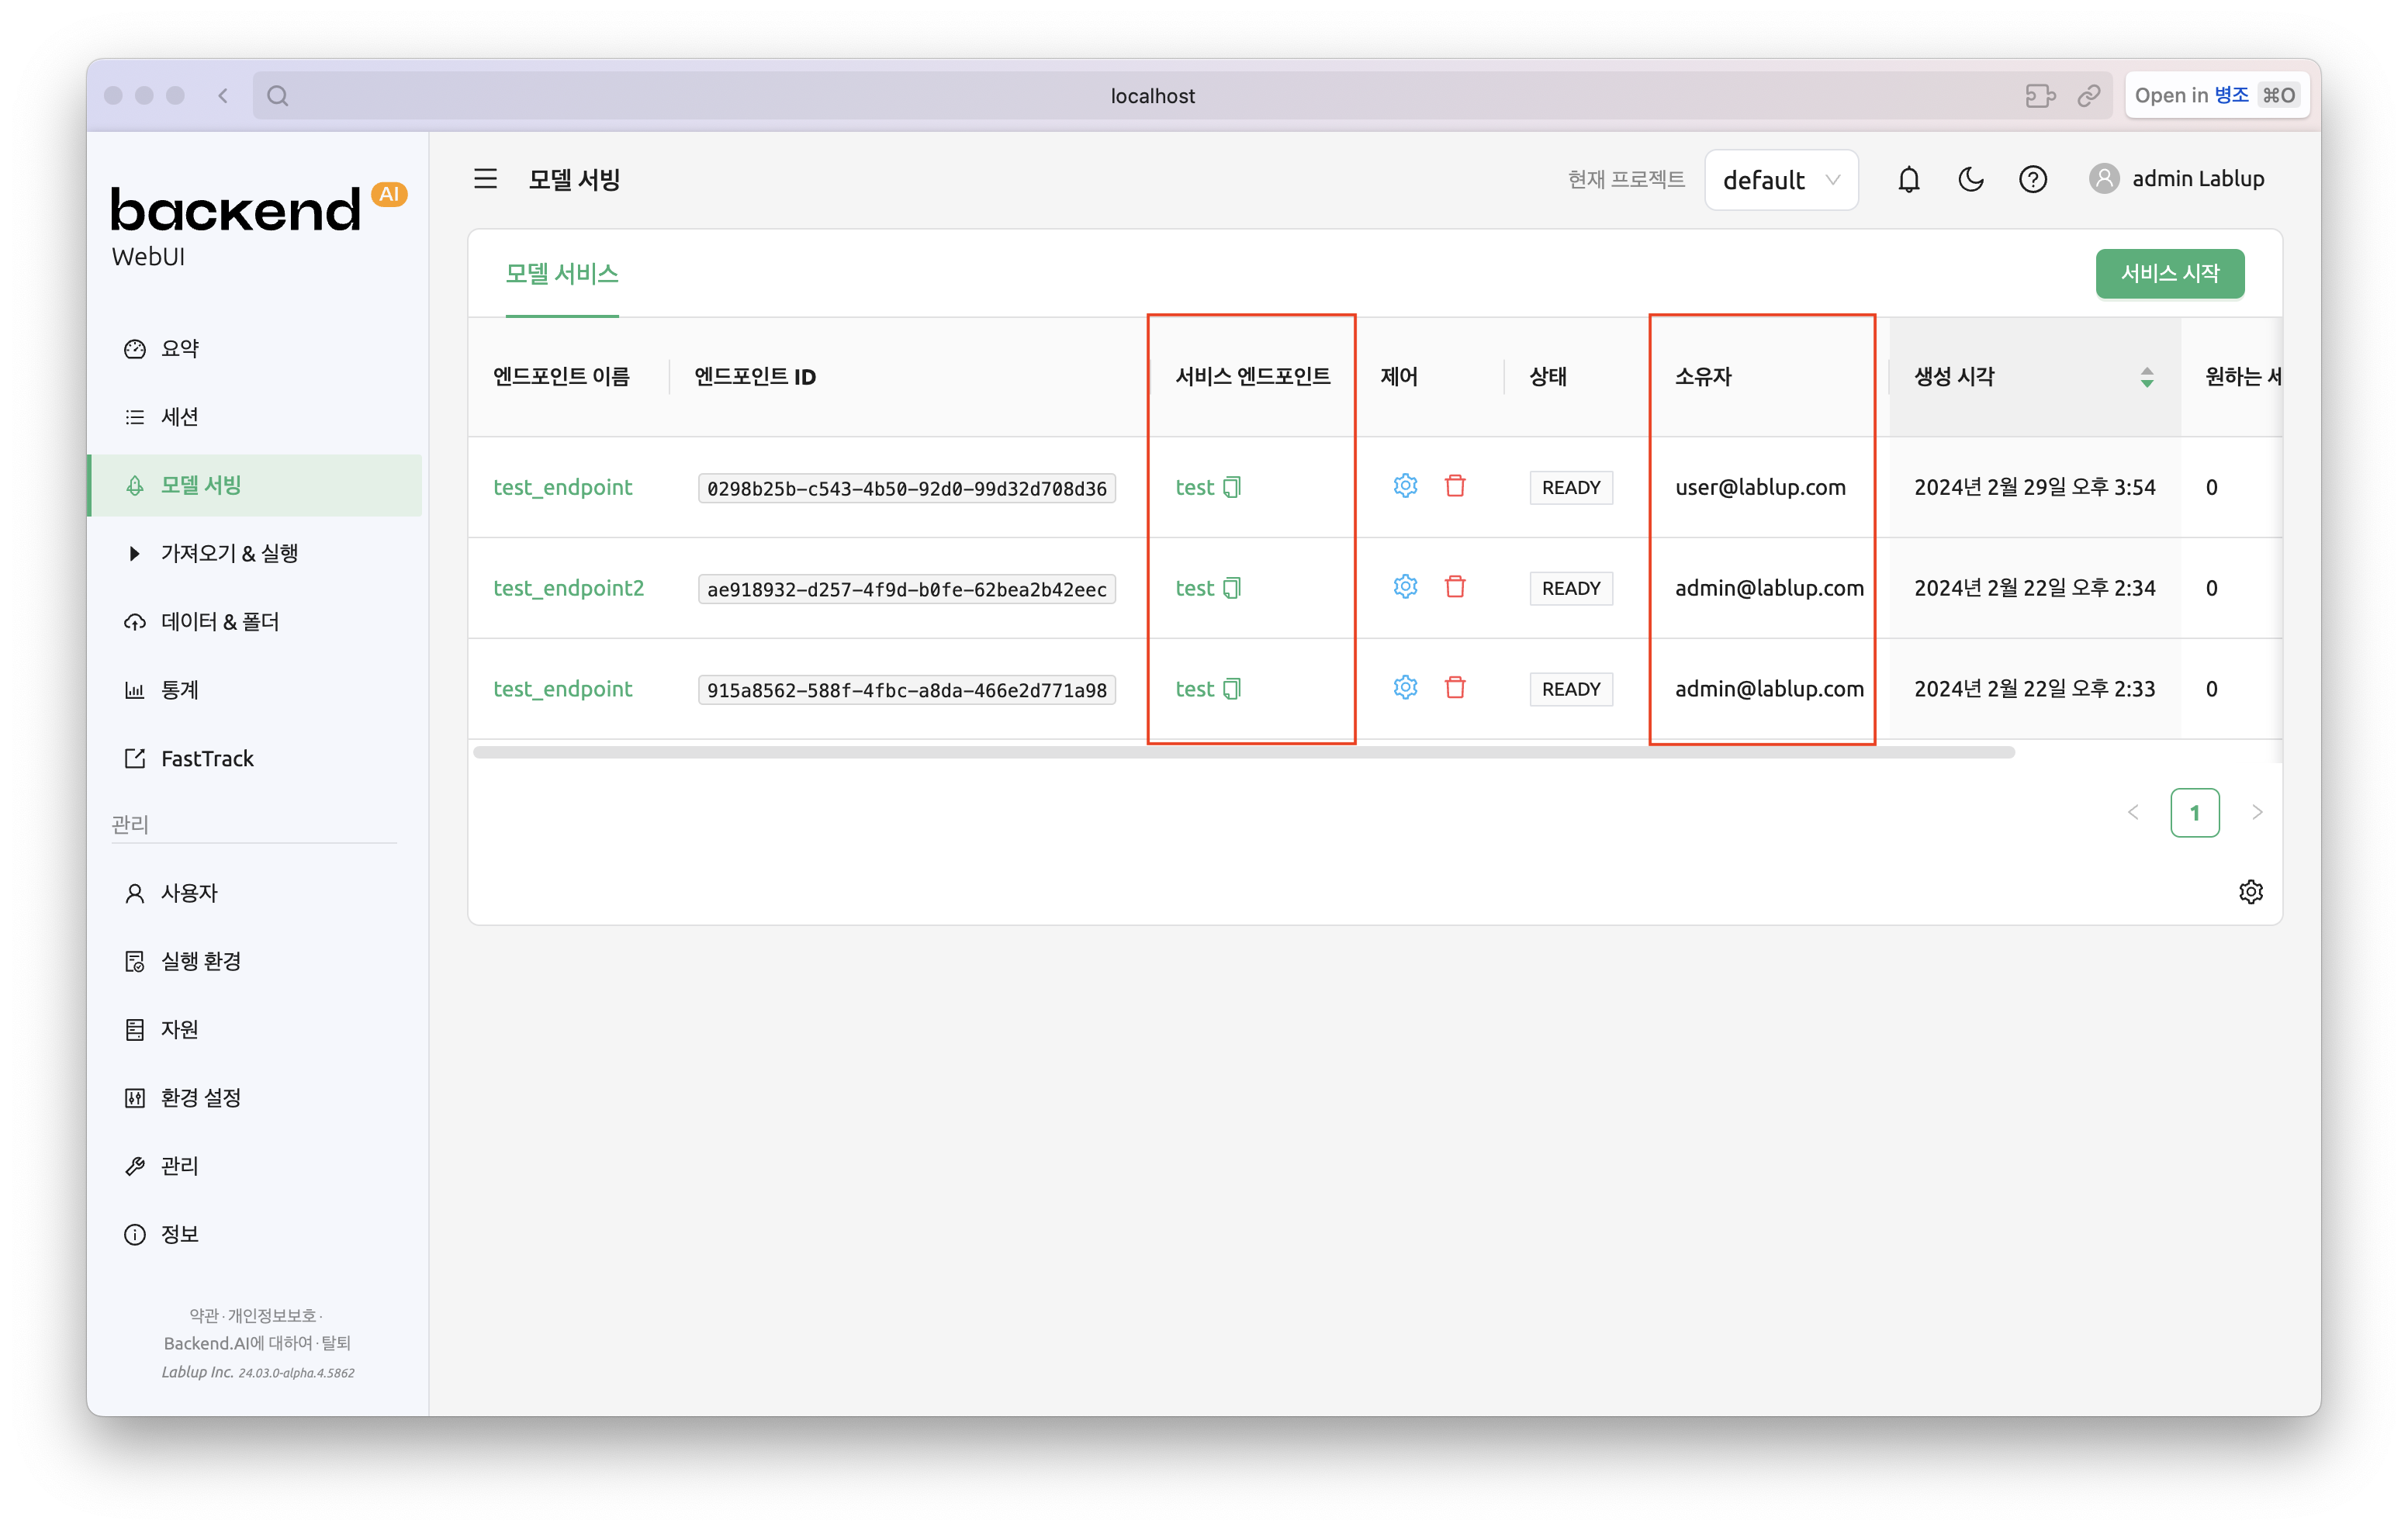Viewport: 2408px width, 1531px height.
Task: Collapse sidebar with hamburger menu icon
Action: pyautogui.click(x=485, y=179)
